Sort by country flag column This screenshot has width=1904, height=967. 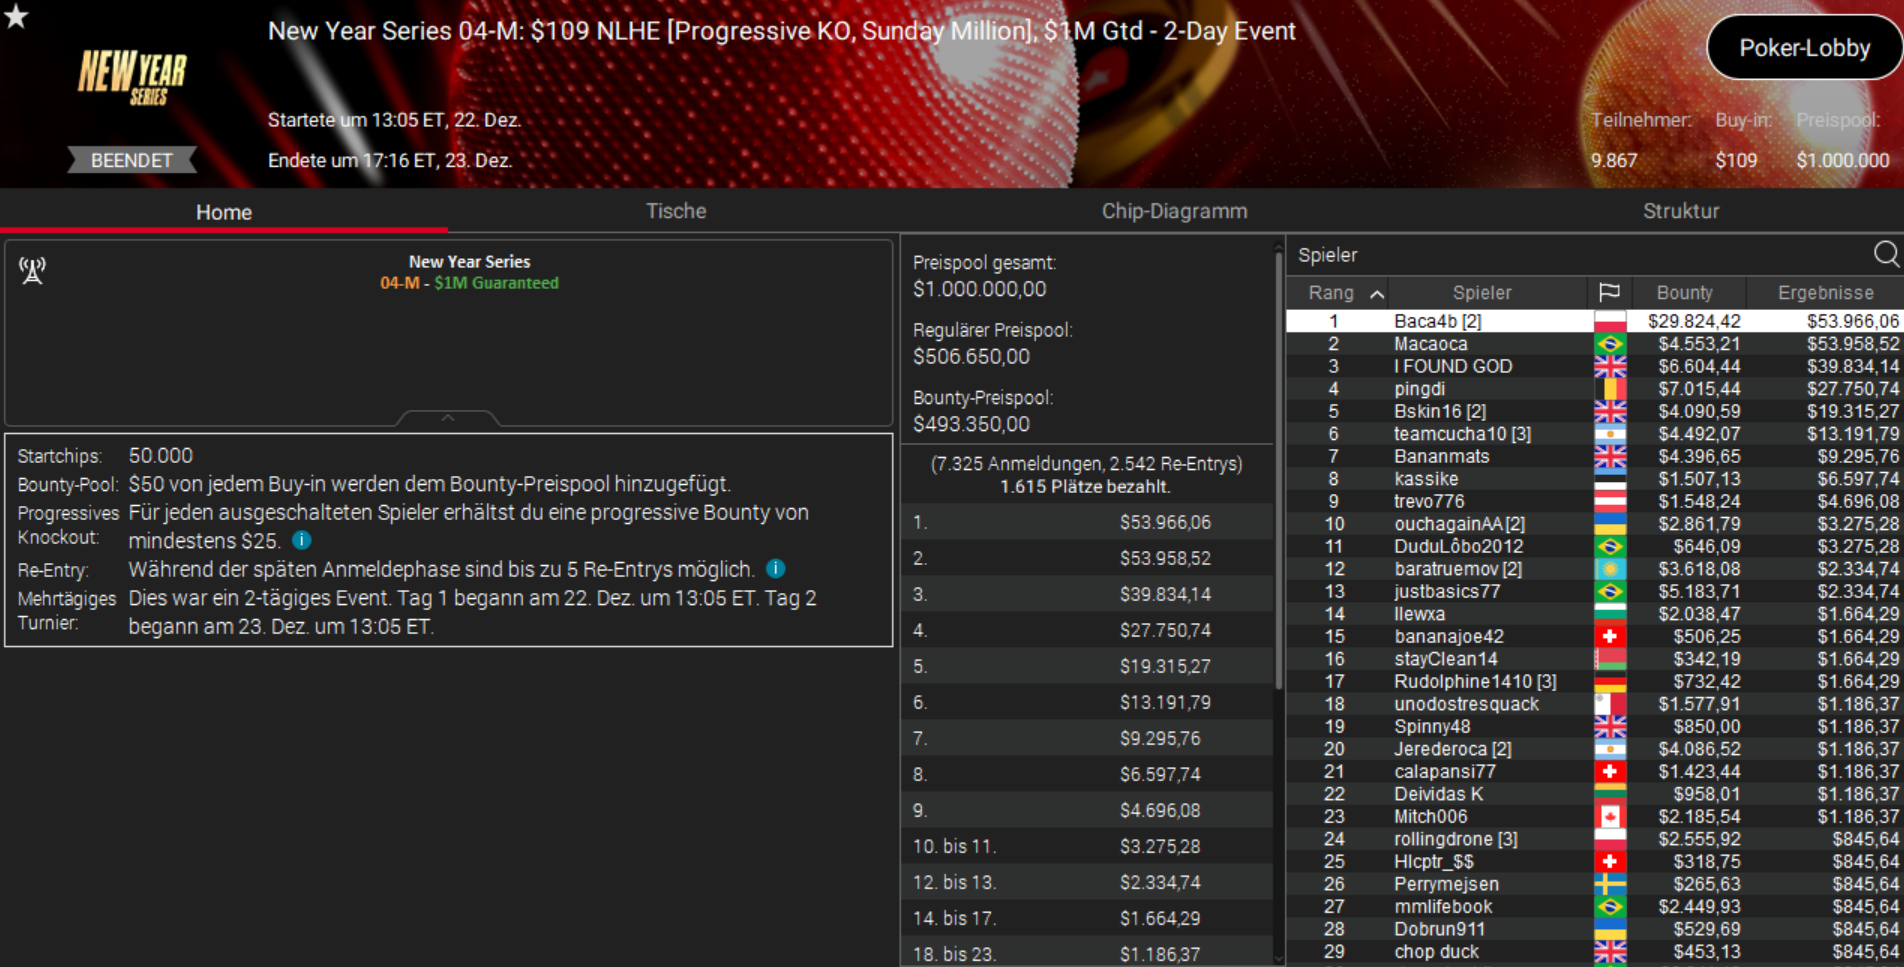tap(1609, 292)
